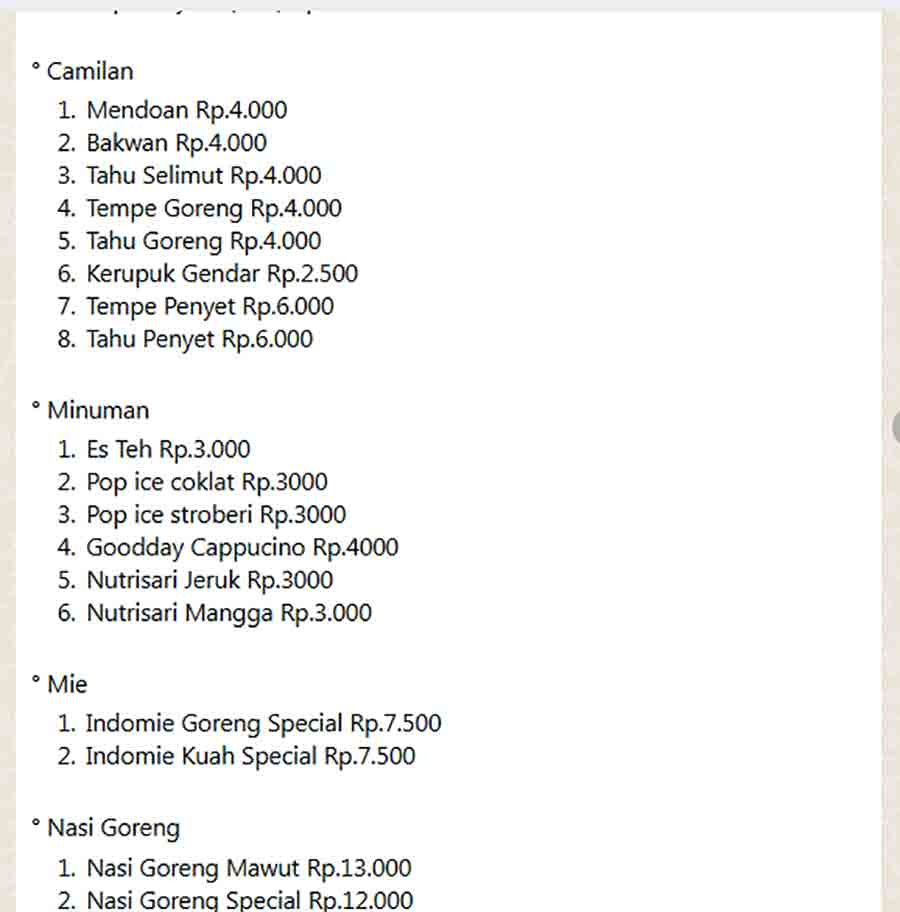Click the Goodday Cappucino Rp.4000 line
900x912 pixels.
(x=242, y=547)
